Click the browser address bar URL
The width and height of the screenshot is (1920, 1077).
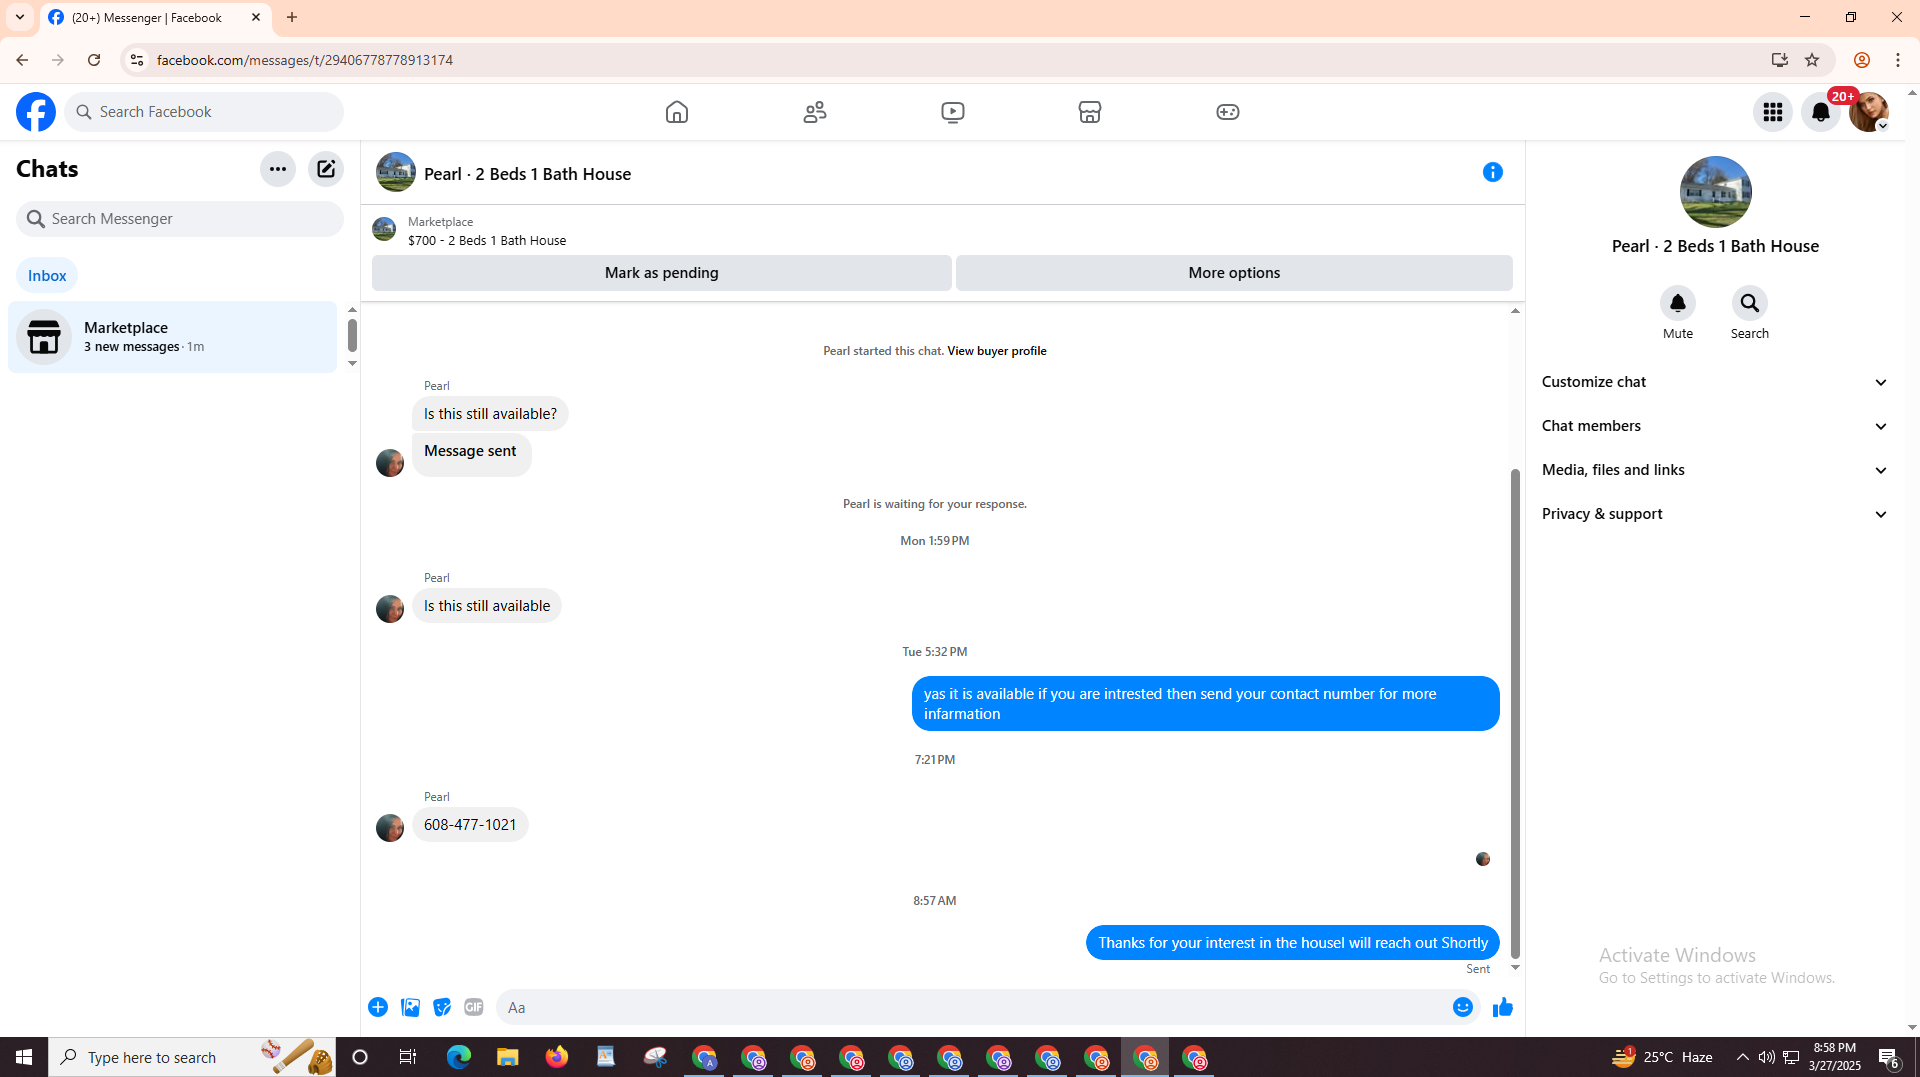305,60
